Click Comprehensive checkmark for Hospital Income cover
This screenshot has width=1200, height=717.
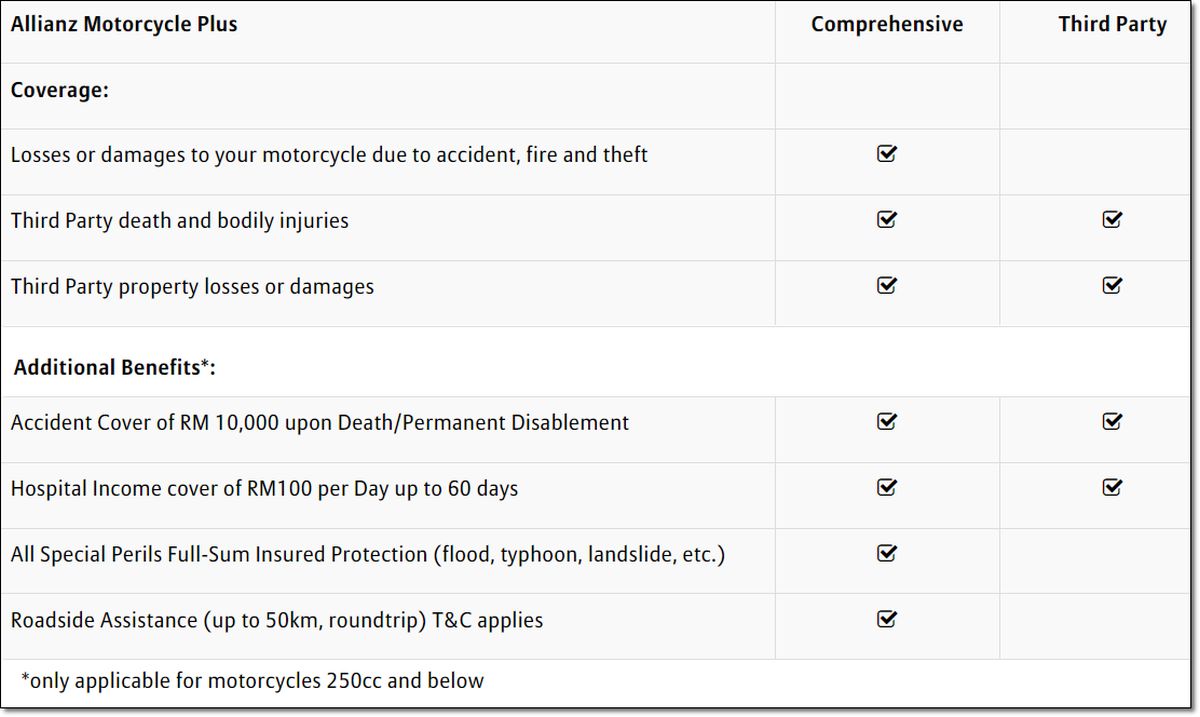coord(886,488)
